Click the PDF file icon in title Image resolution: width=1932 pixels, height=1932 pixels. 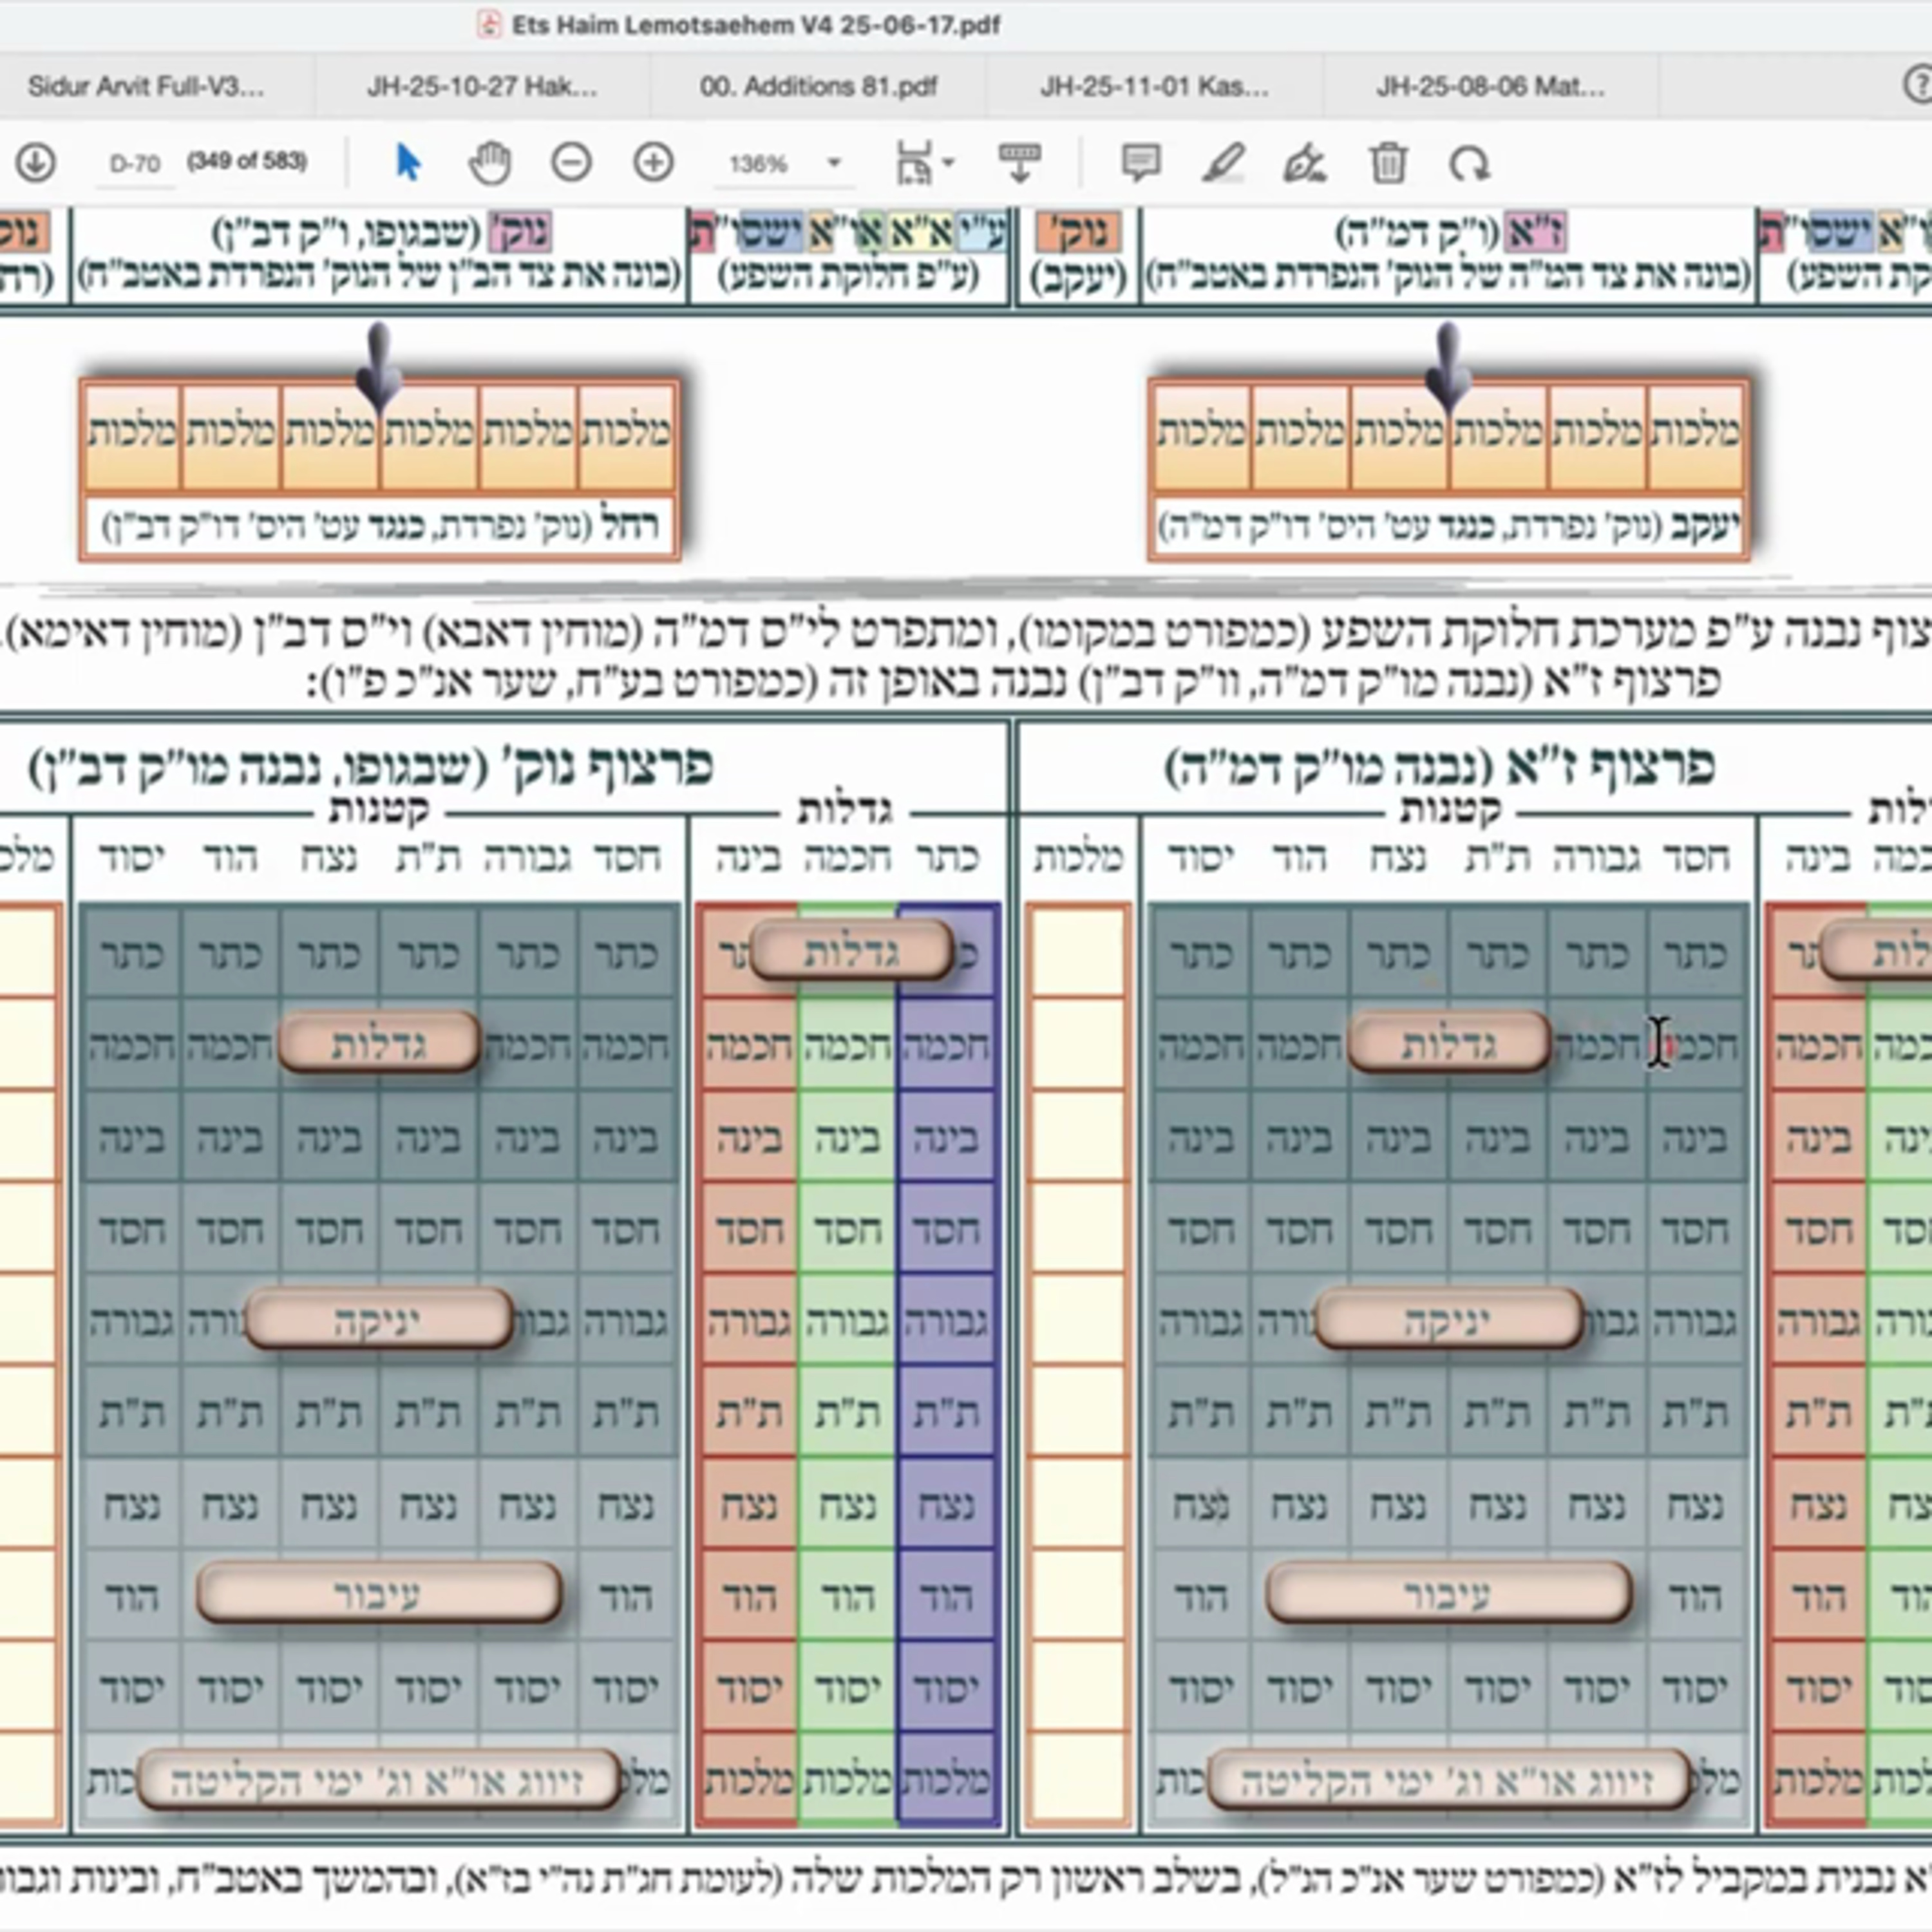coord(488,24)
